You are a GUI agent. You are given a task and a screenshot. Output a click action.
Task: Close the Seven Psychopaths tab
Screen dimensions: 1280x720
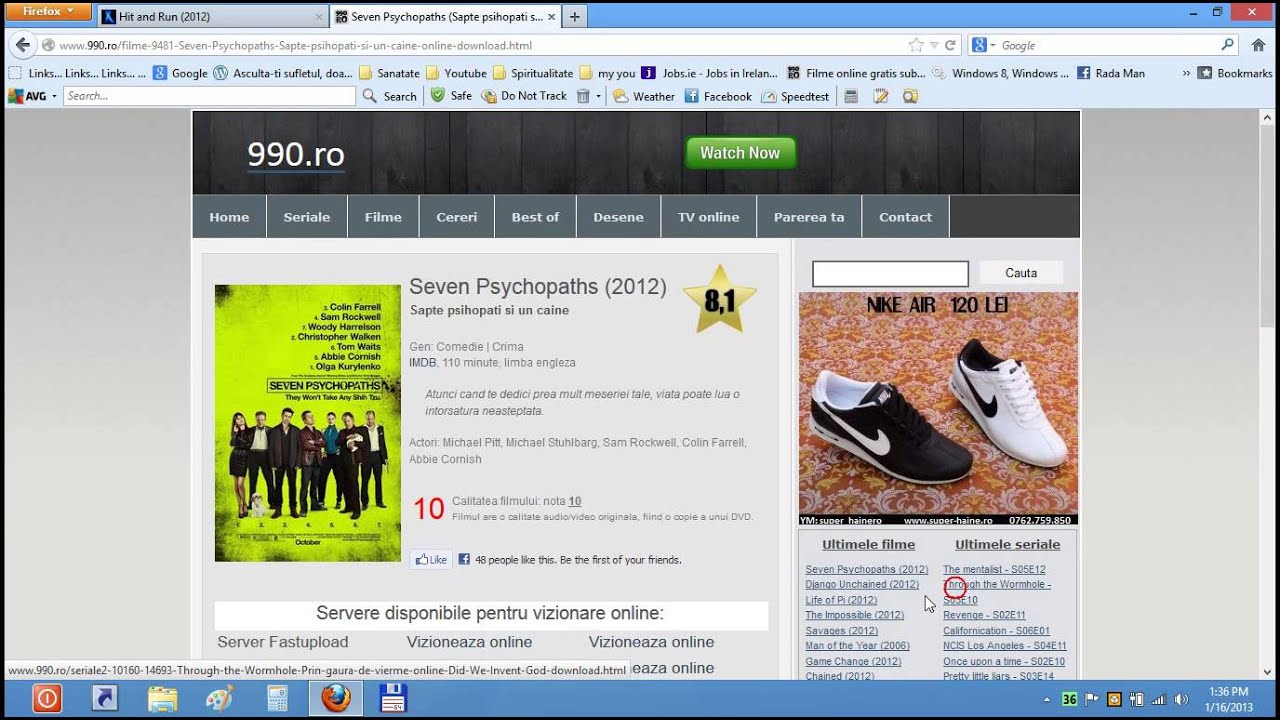click(552, 17)
